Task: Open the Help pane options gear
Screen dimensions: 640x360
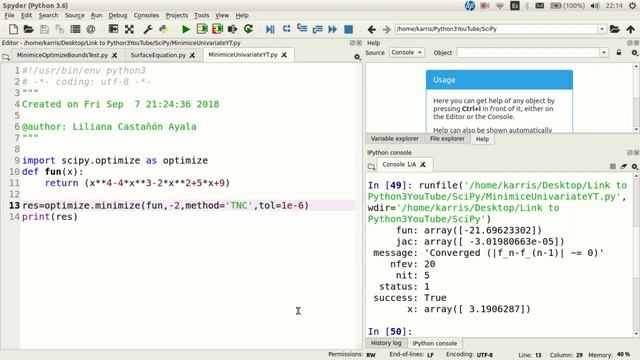Action: click(634, 53)
